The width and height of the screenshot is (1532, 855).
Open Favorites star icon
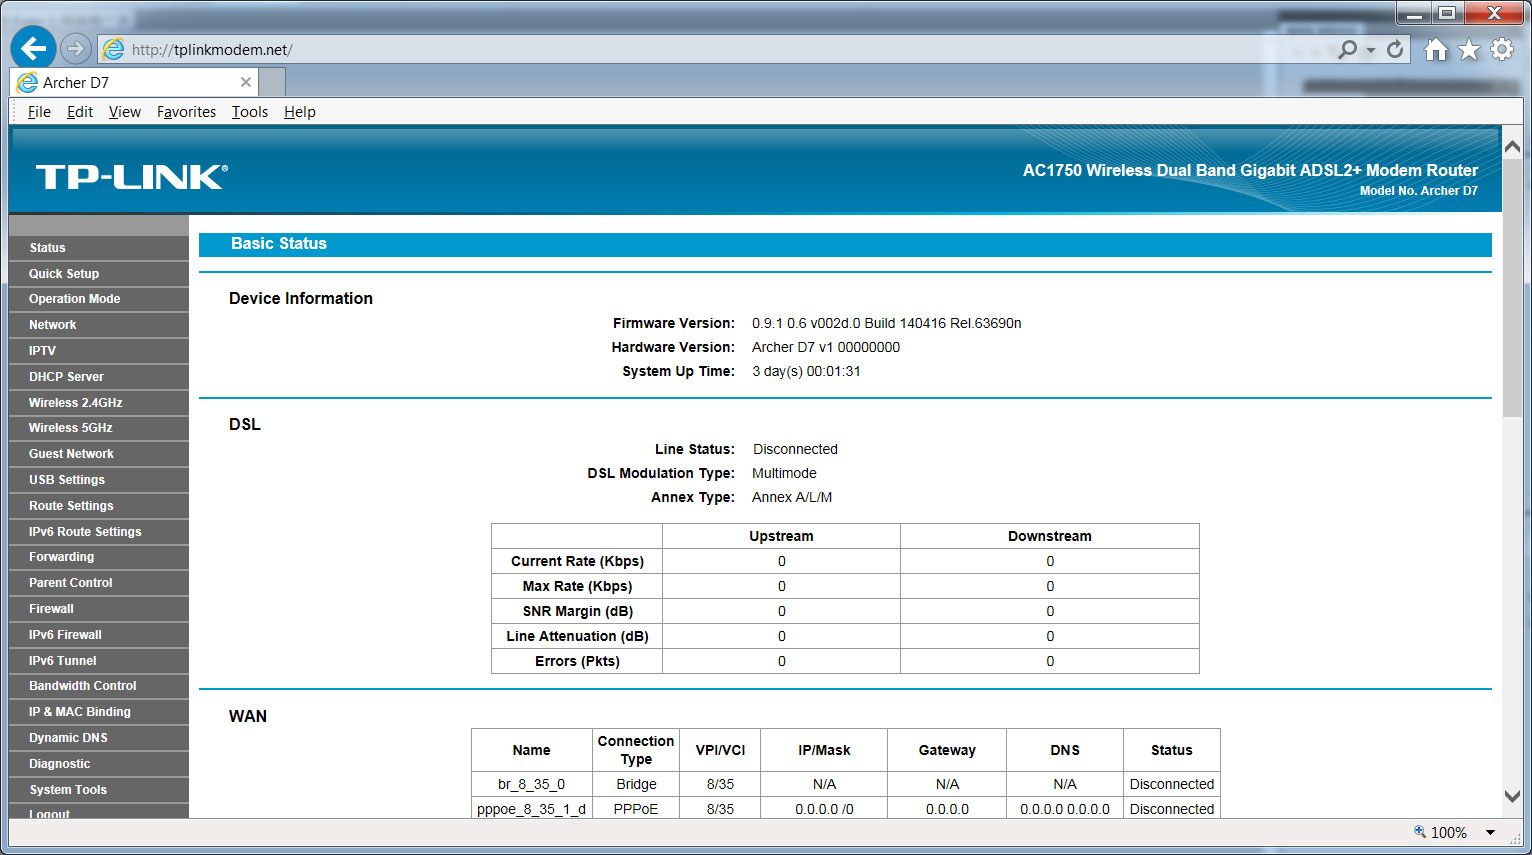pyautogui.click(x=1468, y=49)
